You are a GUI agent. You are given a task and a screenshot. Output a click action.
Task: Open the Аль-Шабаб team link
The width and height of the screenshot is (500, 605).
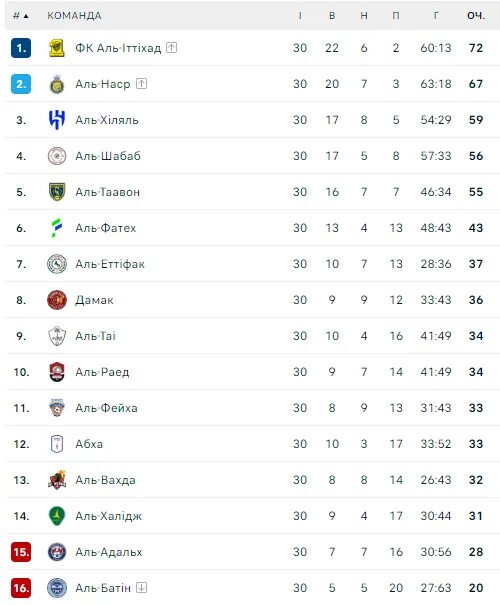(108, 156)
